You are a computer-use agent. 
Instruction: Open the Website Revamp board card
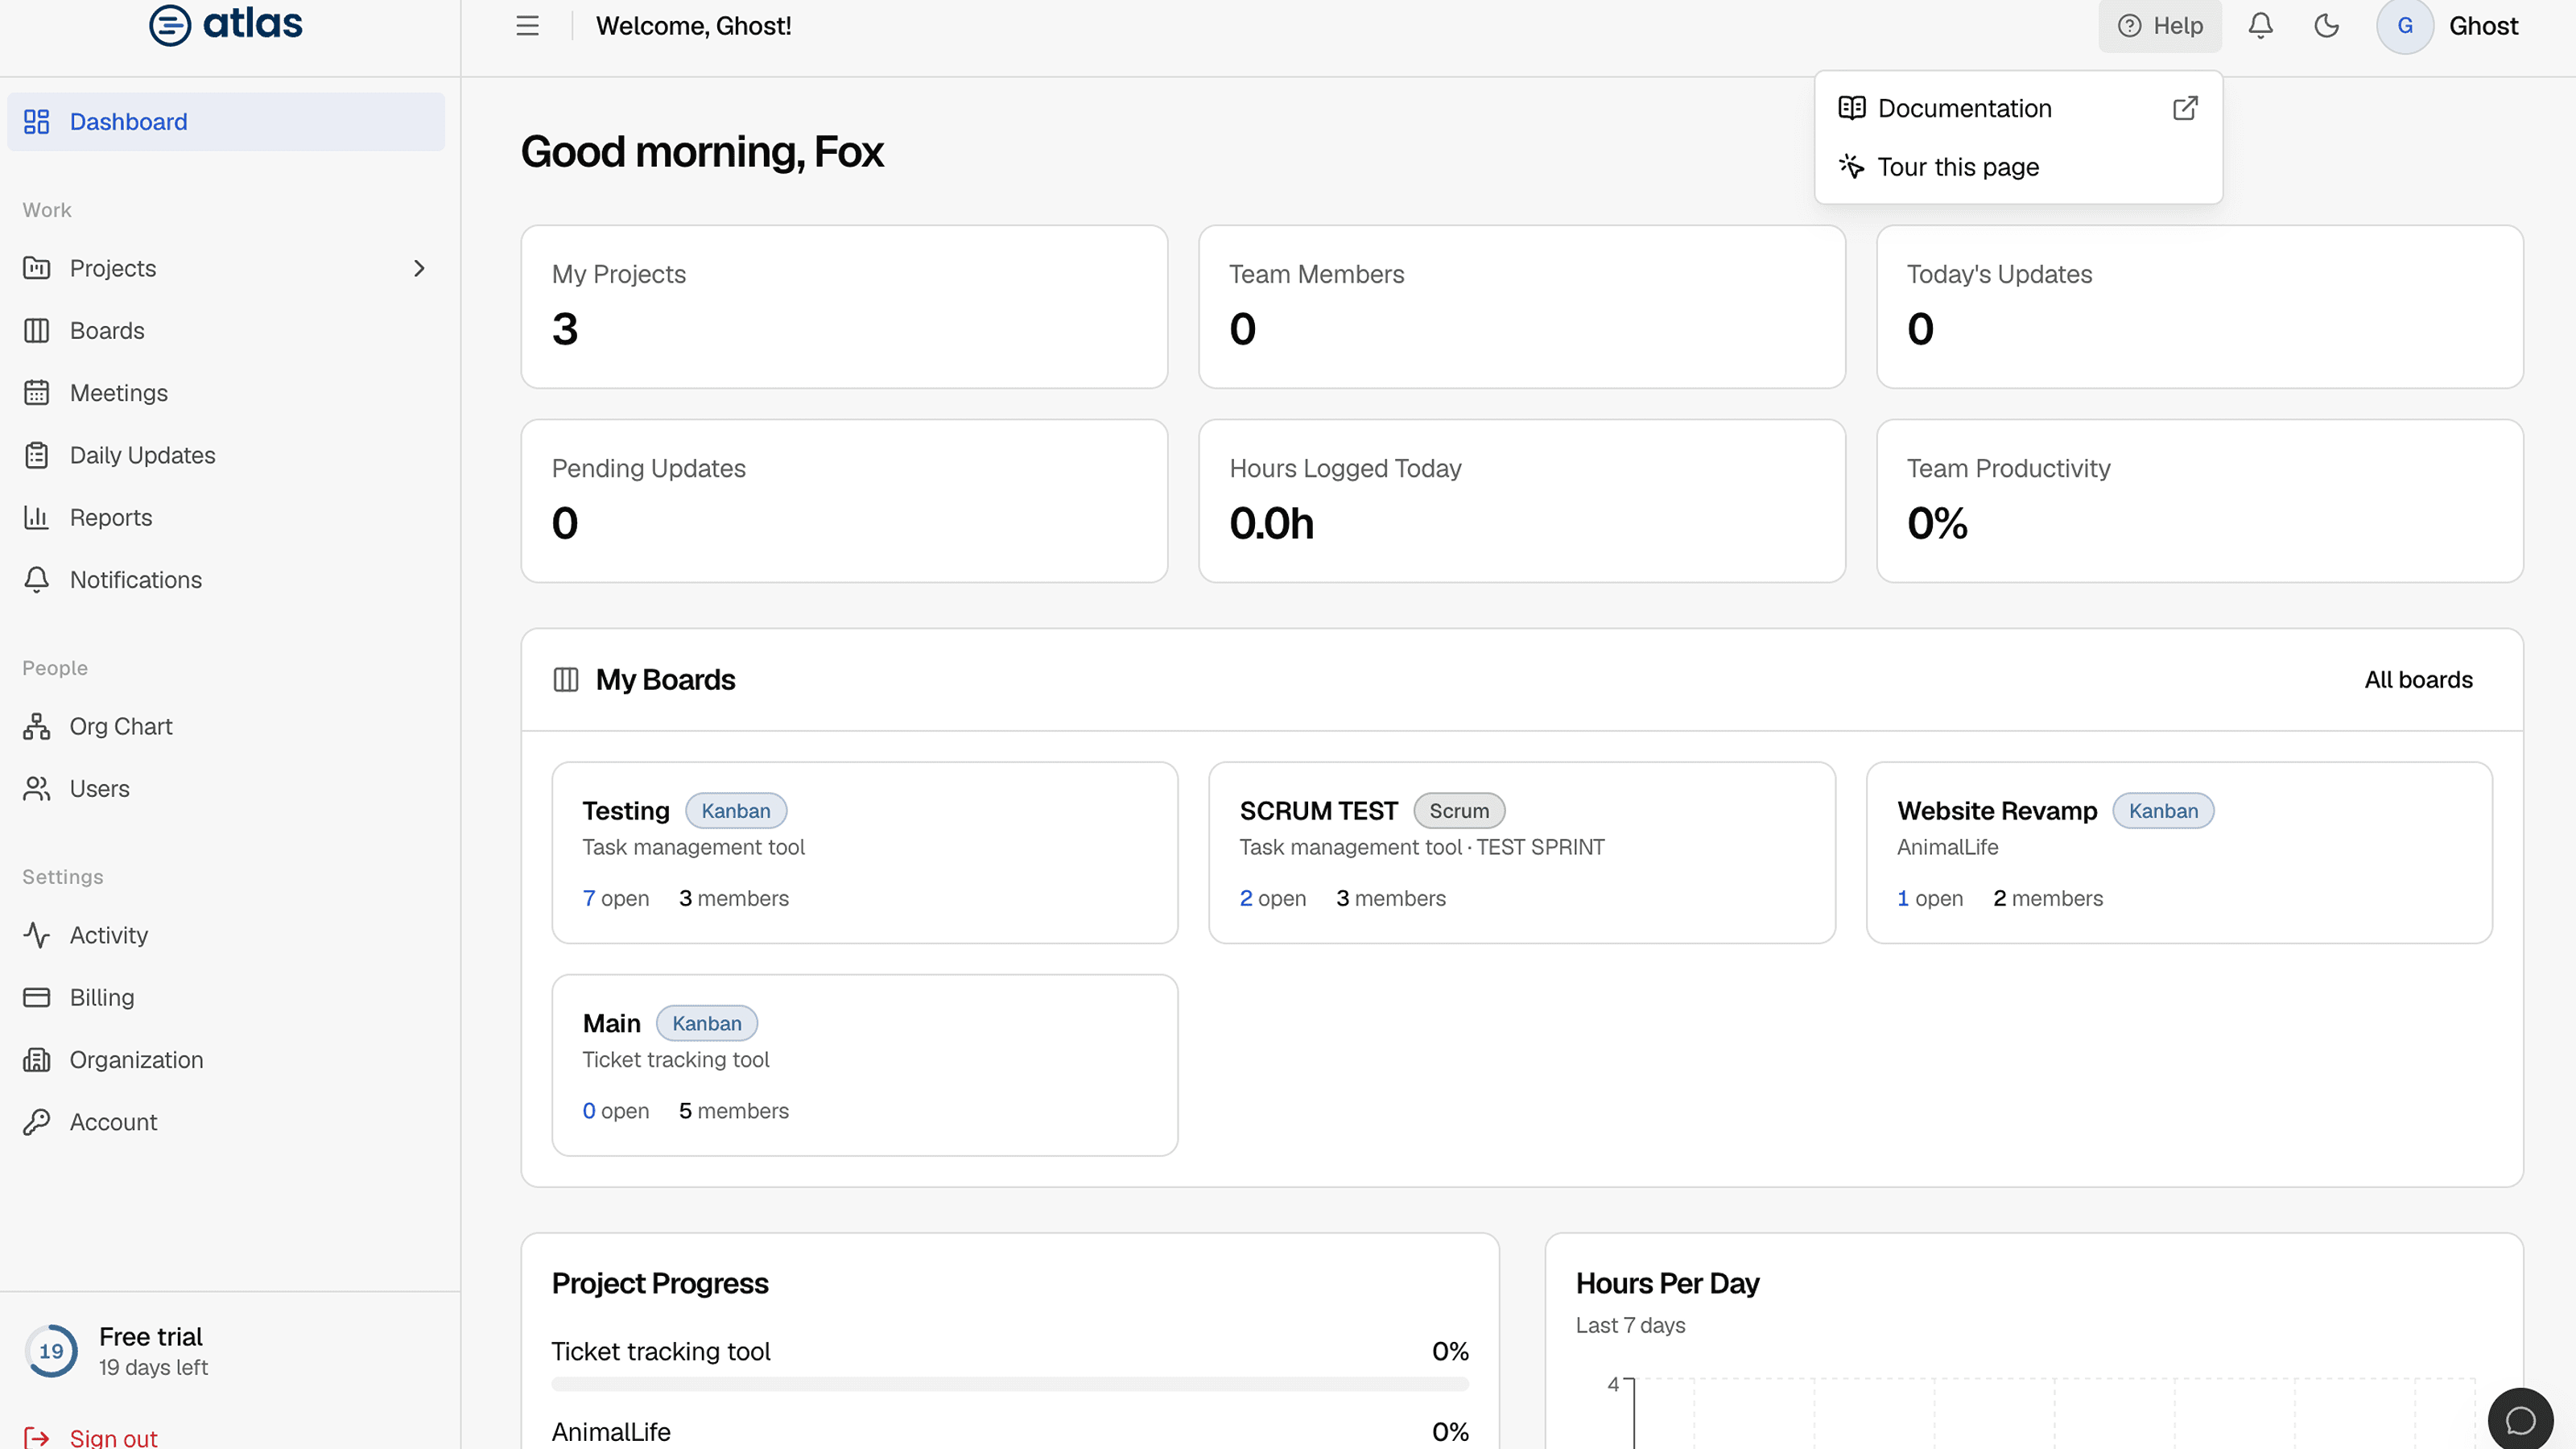tap(2179, 853)
